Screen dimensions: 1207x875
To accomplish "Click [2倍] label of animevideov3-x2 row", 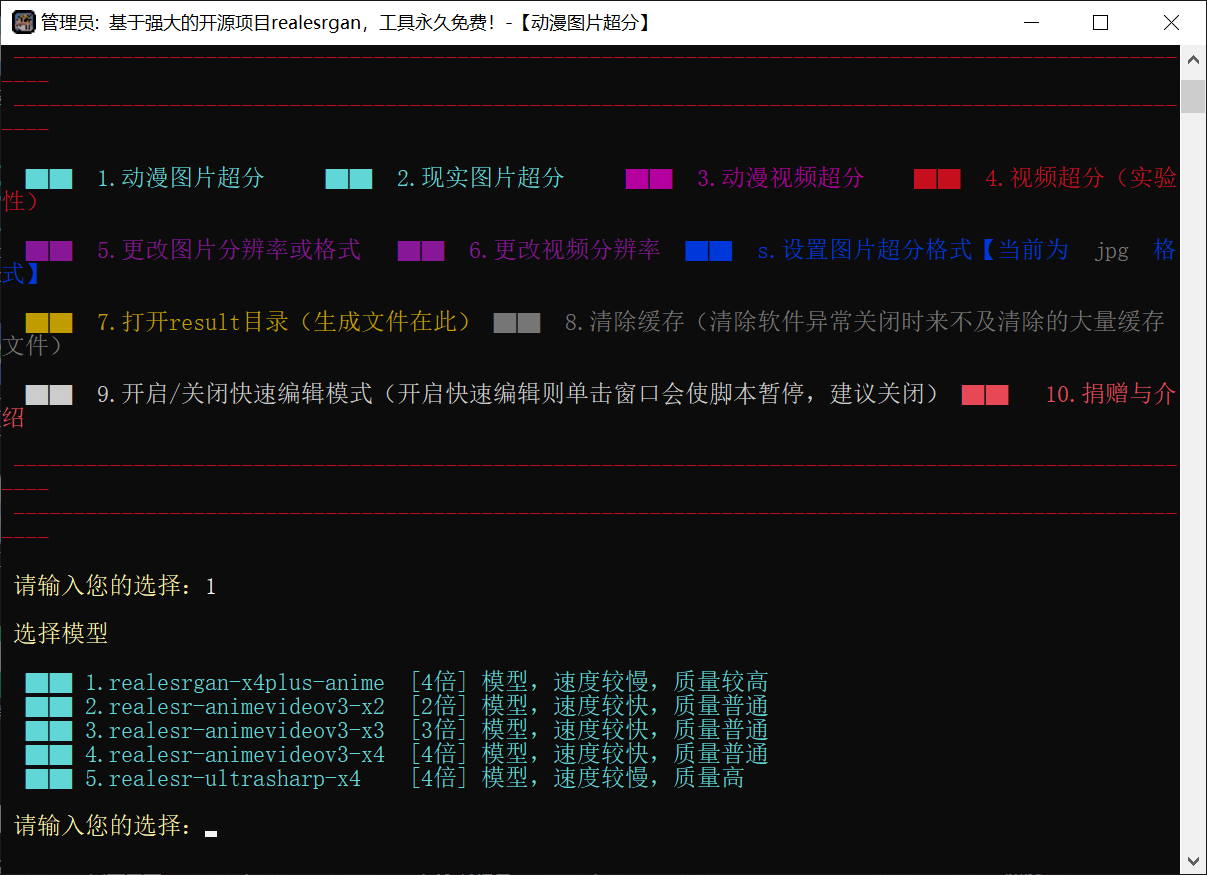I will (x=439, y=707).
